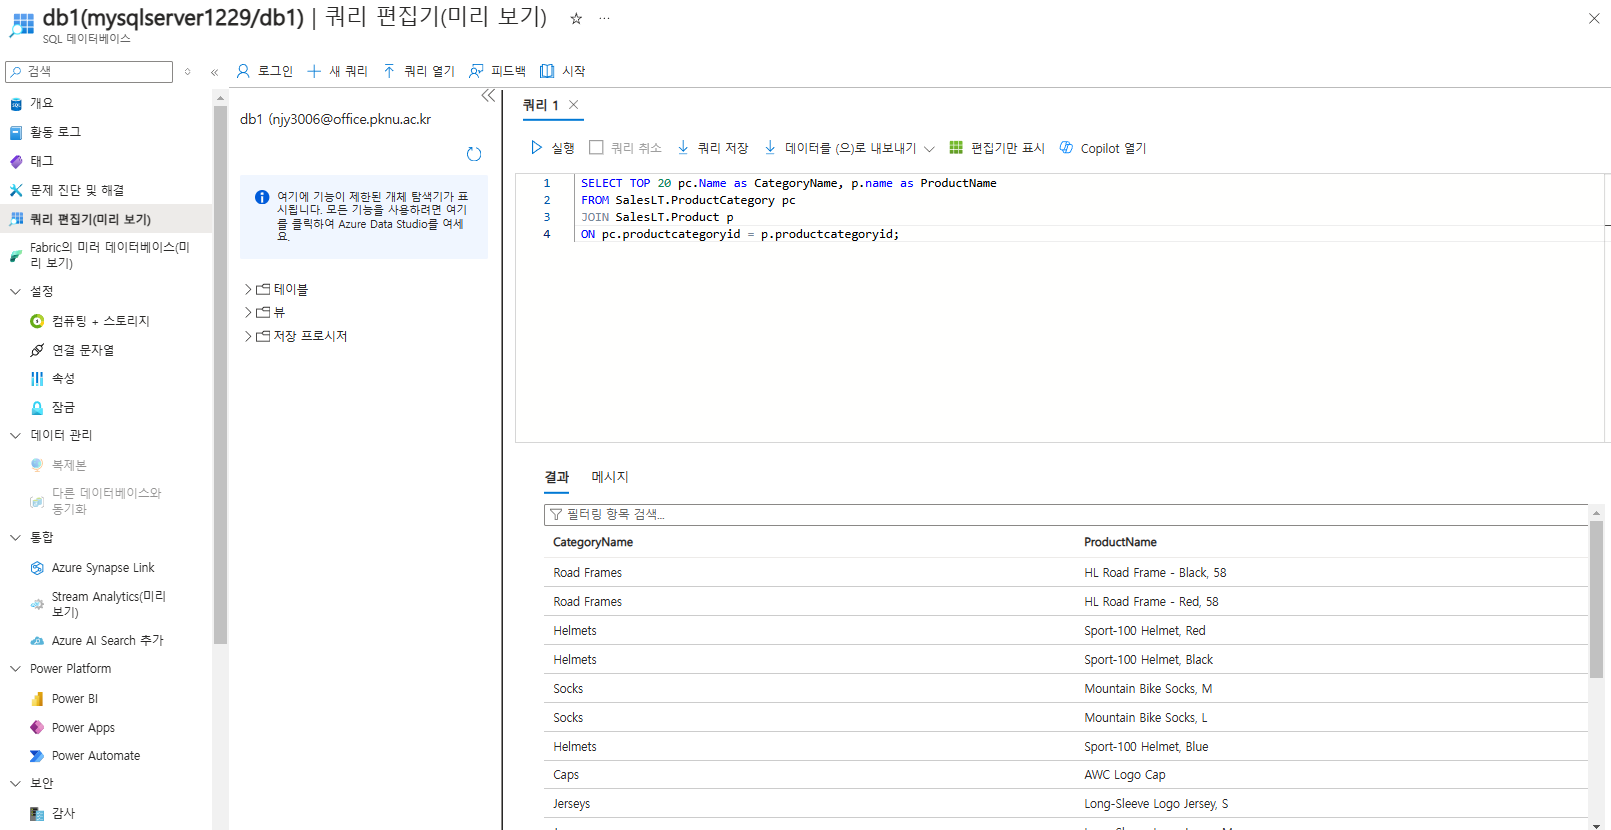Switch to the 결과 results tab
This screenshot has height=830, width=1611.
click(x=556, y=477)
